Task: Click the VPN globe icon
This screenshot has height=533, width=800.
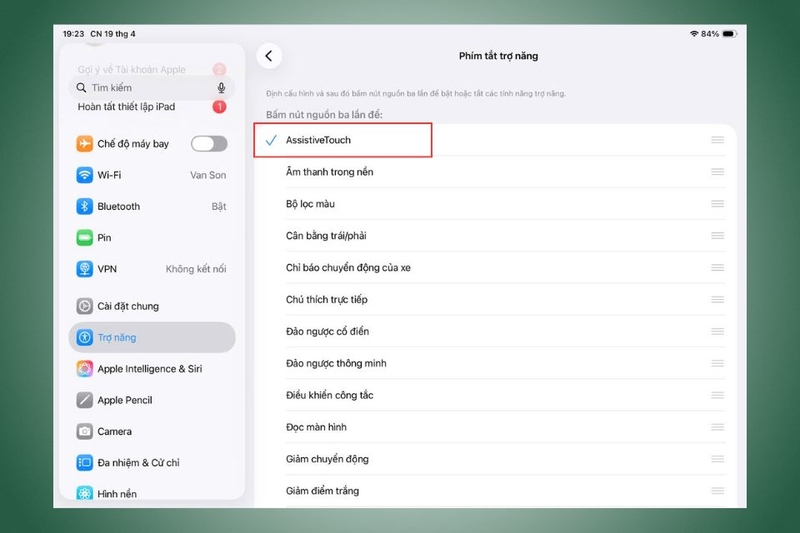Action: [85, 269]
